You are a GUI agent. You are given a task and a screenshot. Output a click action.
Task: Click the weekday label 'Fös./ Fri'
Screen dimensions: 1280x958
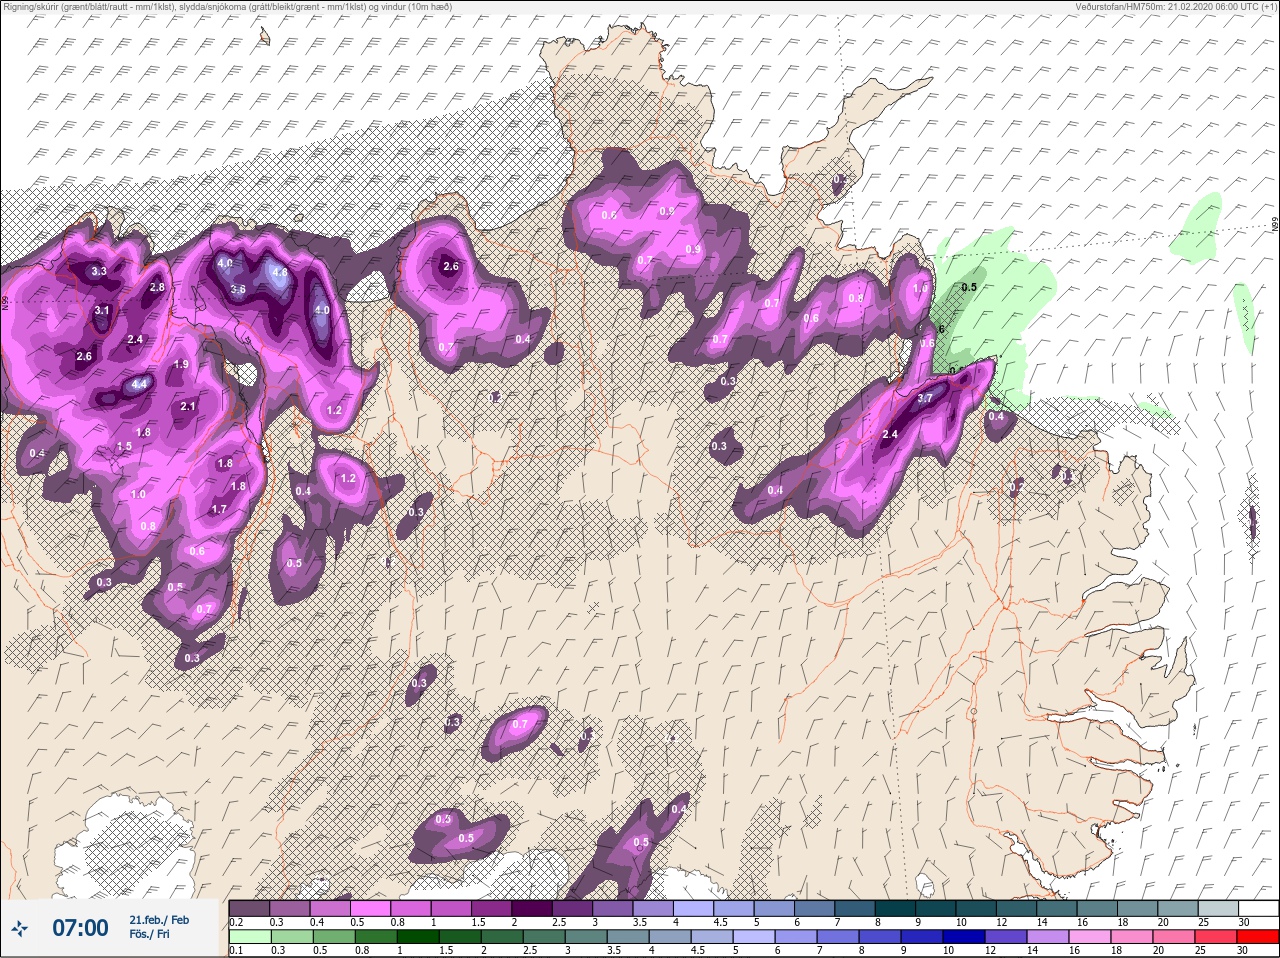point(149,934)
